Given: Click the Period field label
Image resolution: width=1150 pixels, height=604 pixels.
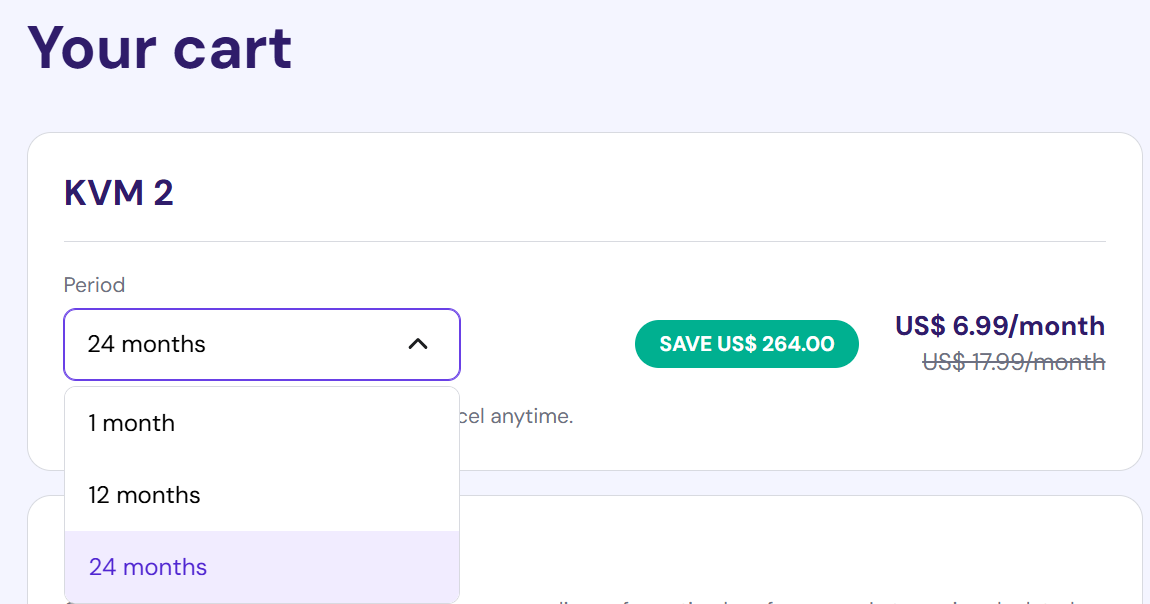Looking at the screenshot, I should (94, 285).
